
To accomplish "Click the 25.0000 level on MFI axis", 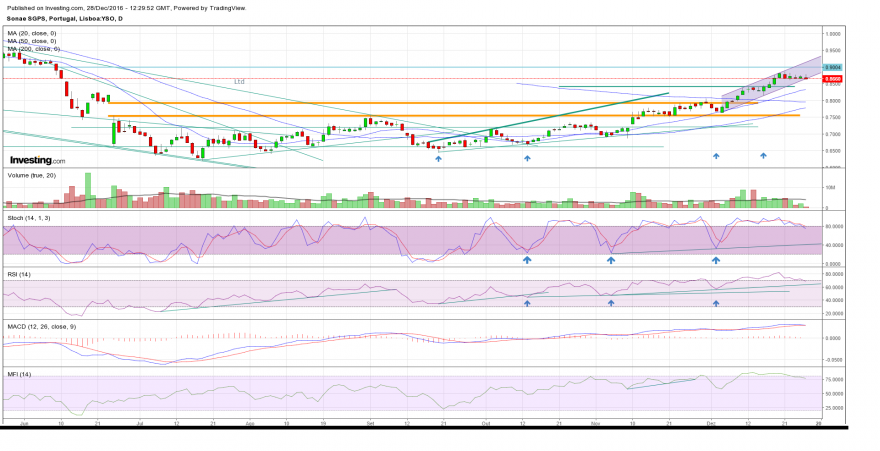I will (833, 409).
